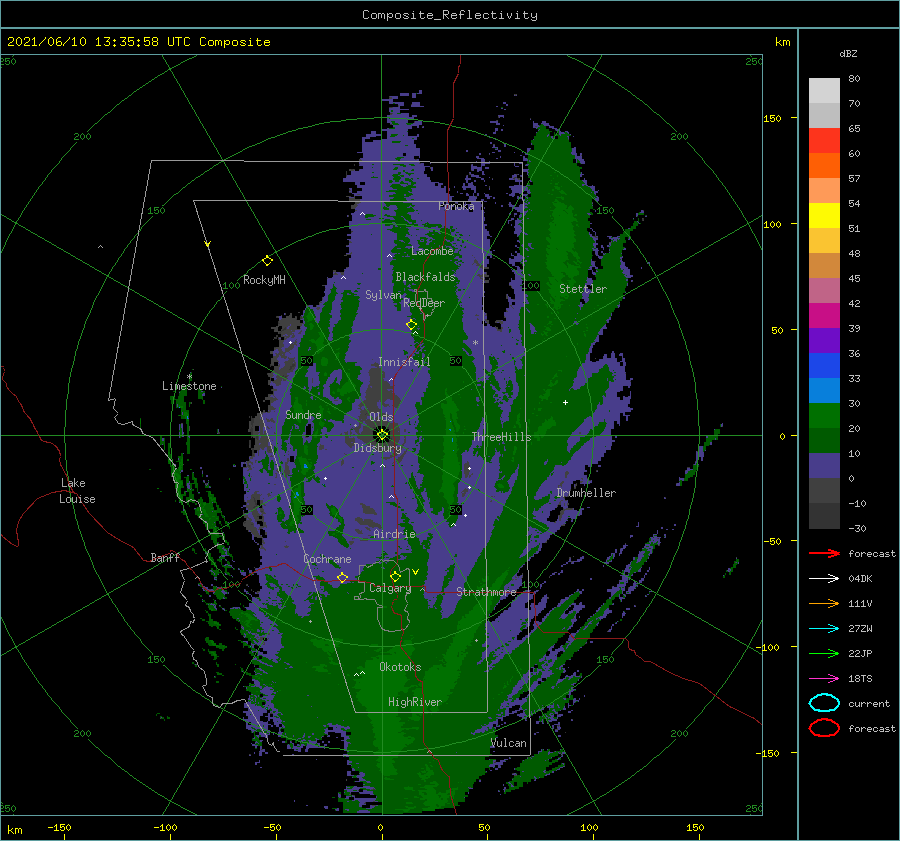The width and height of the screenshot is (900, 841).
Task: Click the Innisfail town label
Action: click(x=404, y=362)
